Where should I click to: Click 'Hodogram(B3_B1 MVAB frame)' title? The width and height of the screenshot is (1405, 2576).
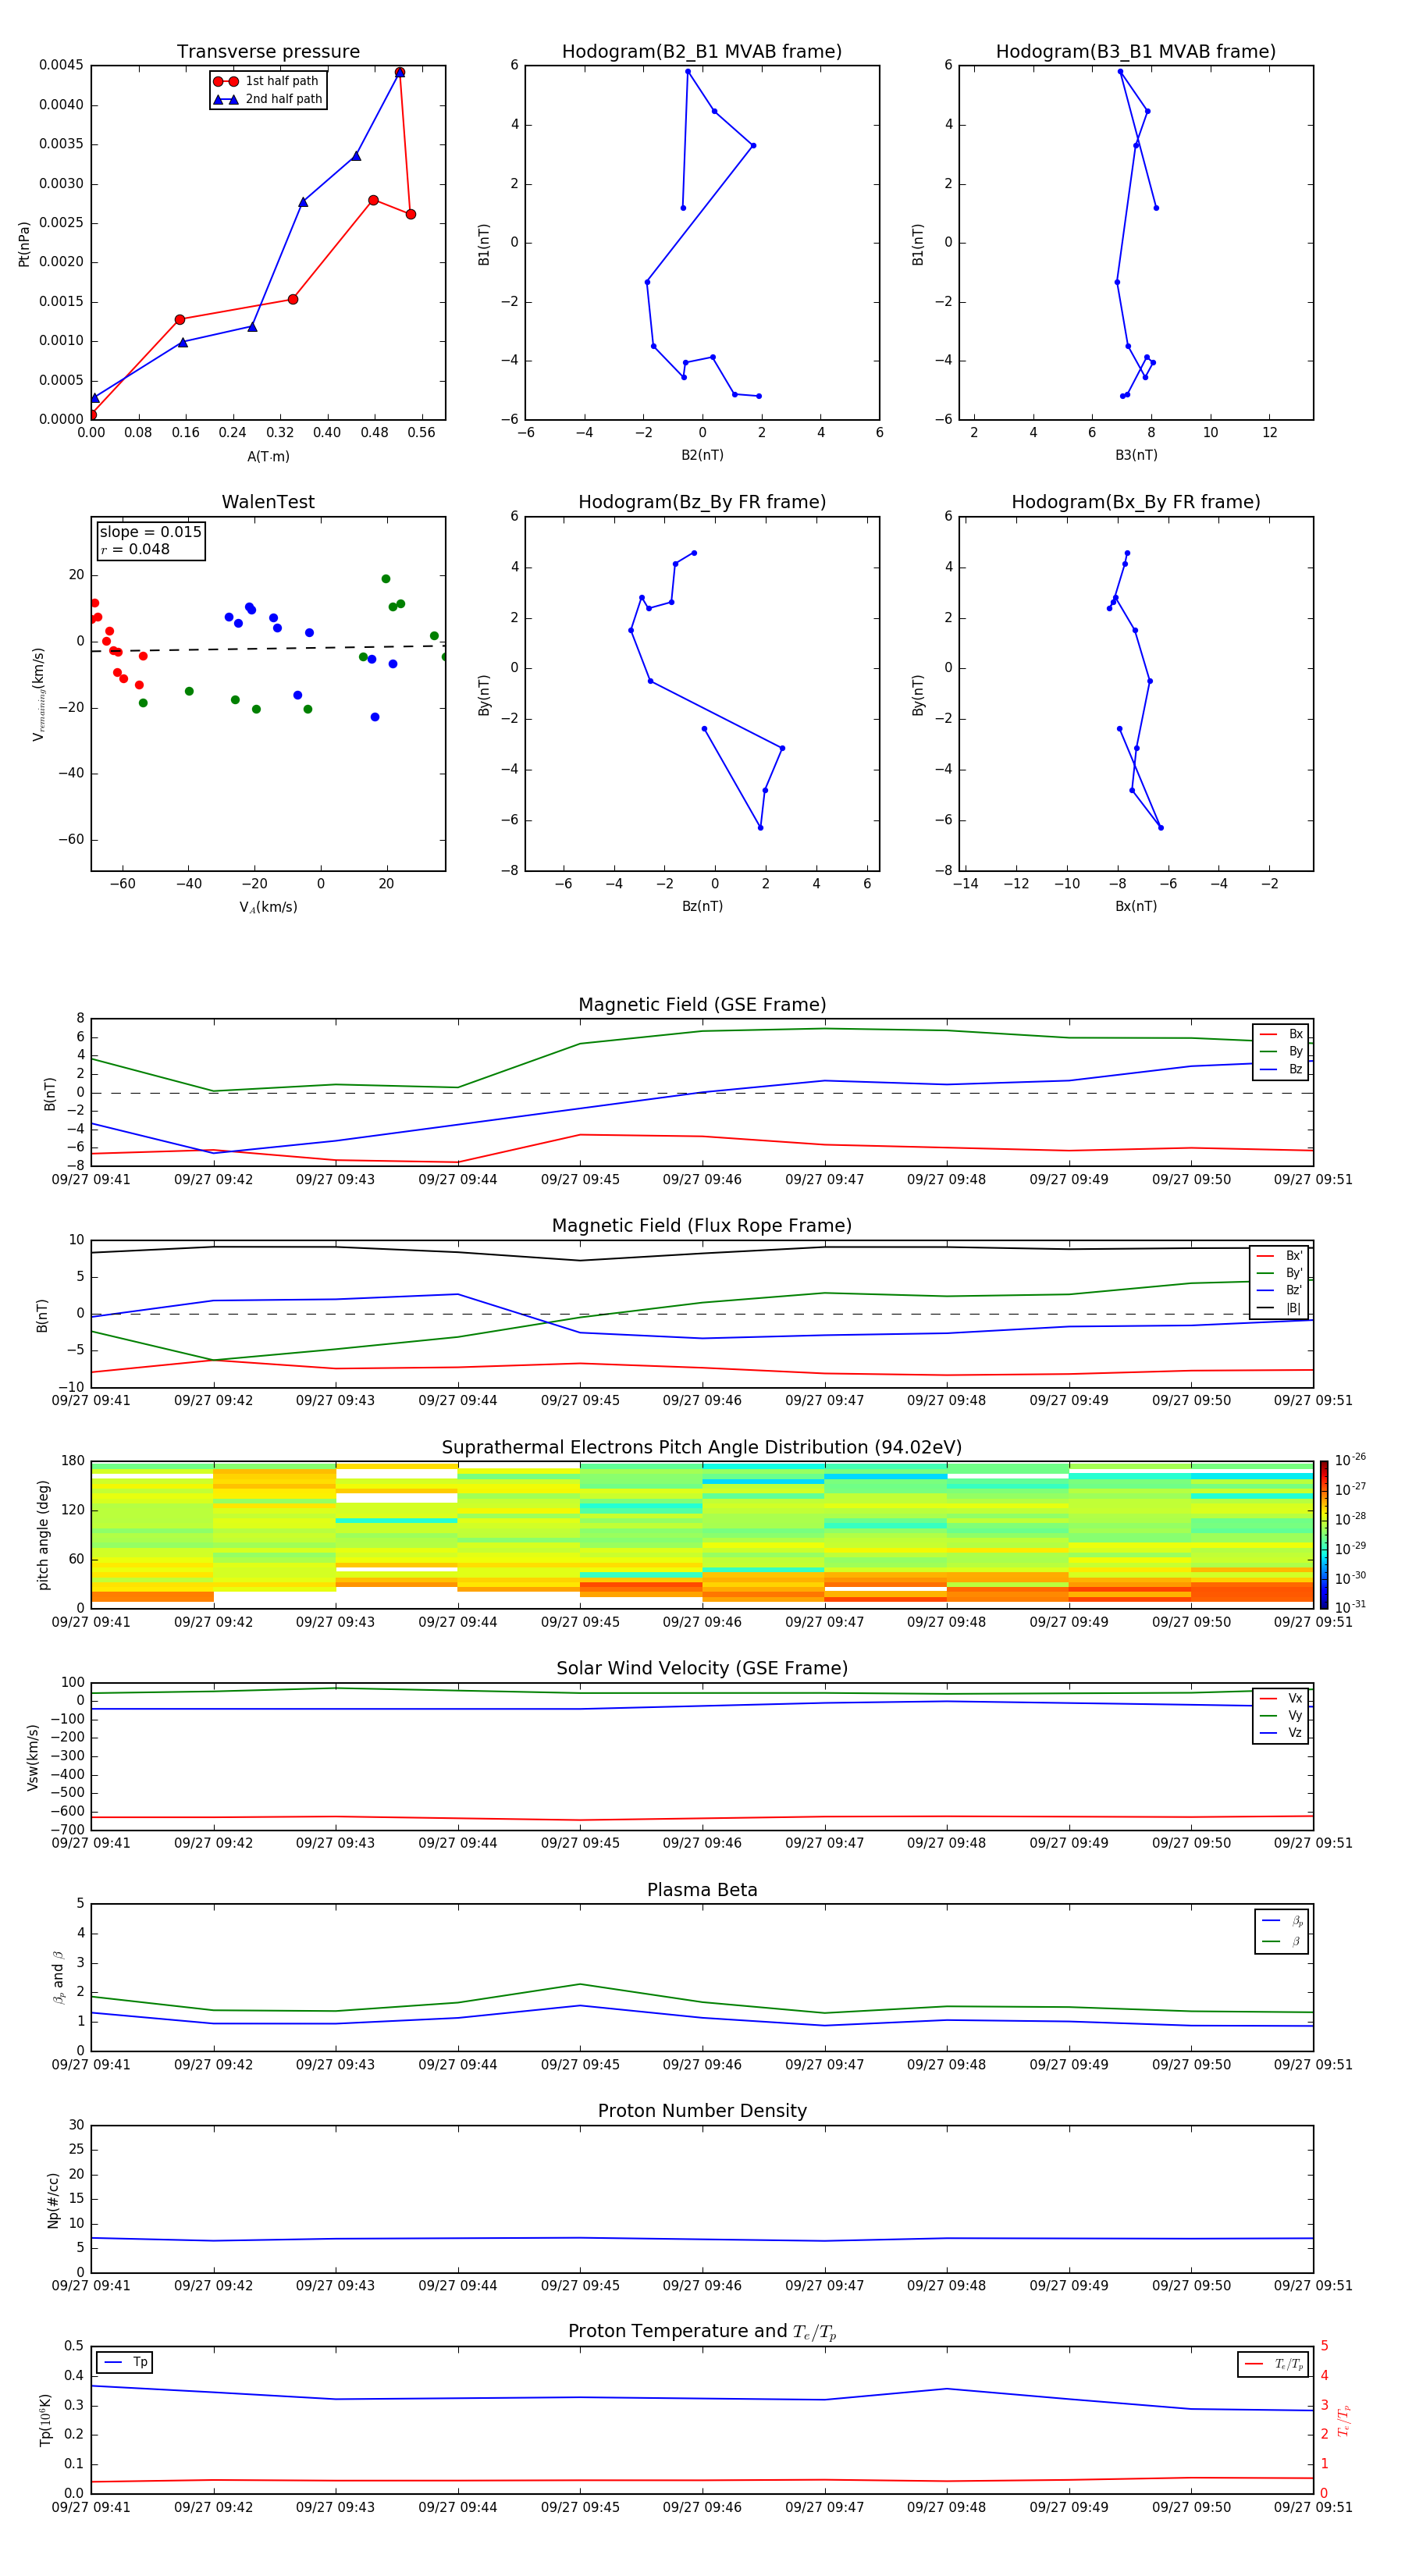click(x=1135, y=51)
